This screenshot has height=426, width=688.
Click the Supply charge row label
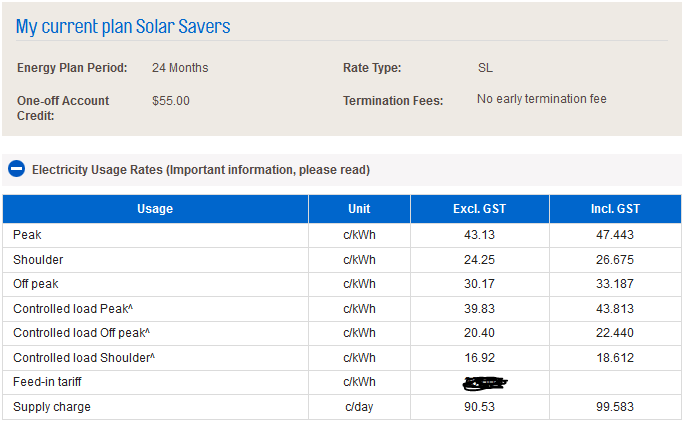coord(52,407)
